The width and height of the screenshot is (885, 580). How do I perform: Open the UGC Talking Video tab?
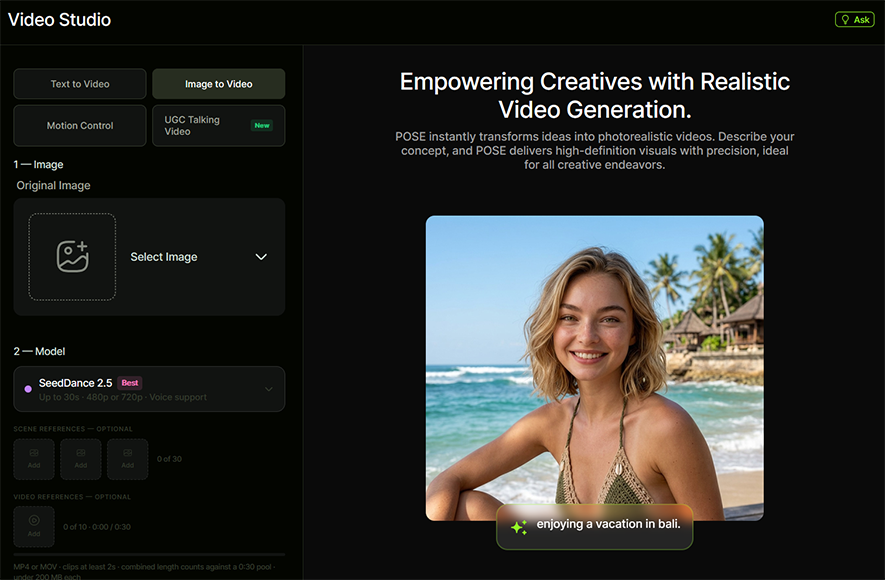[x=218, y=125]
